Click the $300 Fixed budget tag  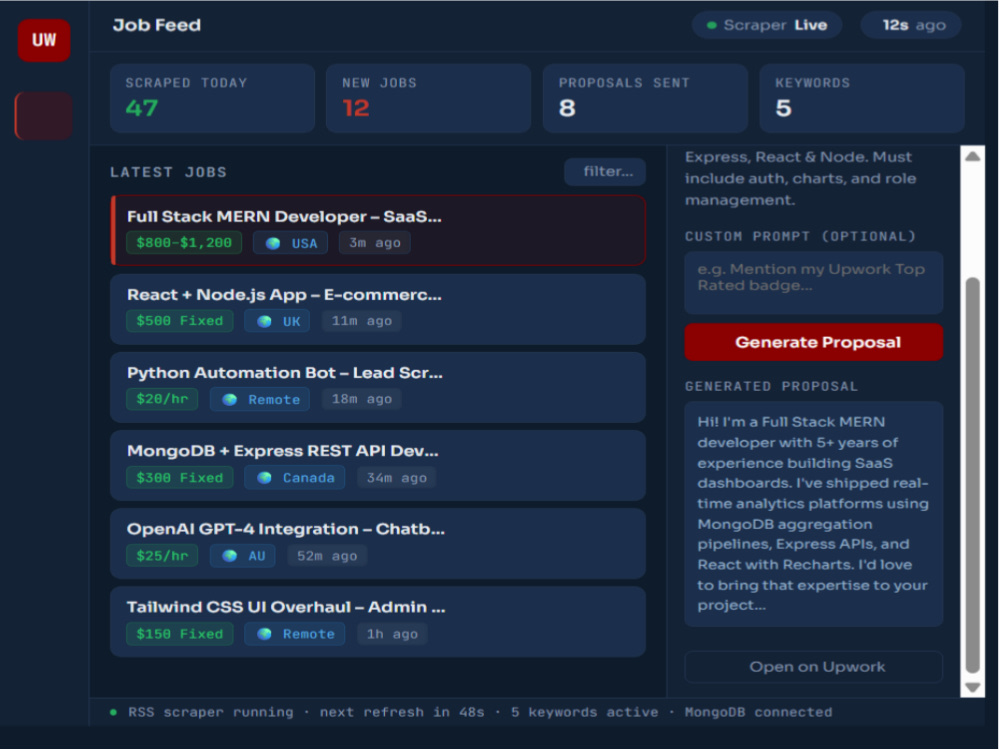pyautogui.click(x=180, y=478)
